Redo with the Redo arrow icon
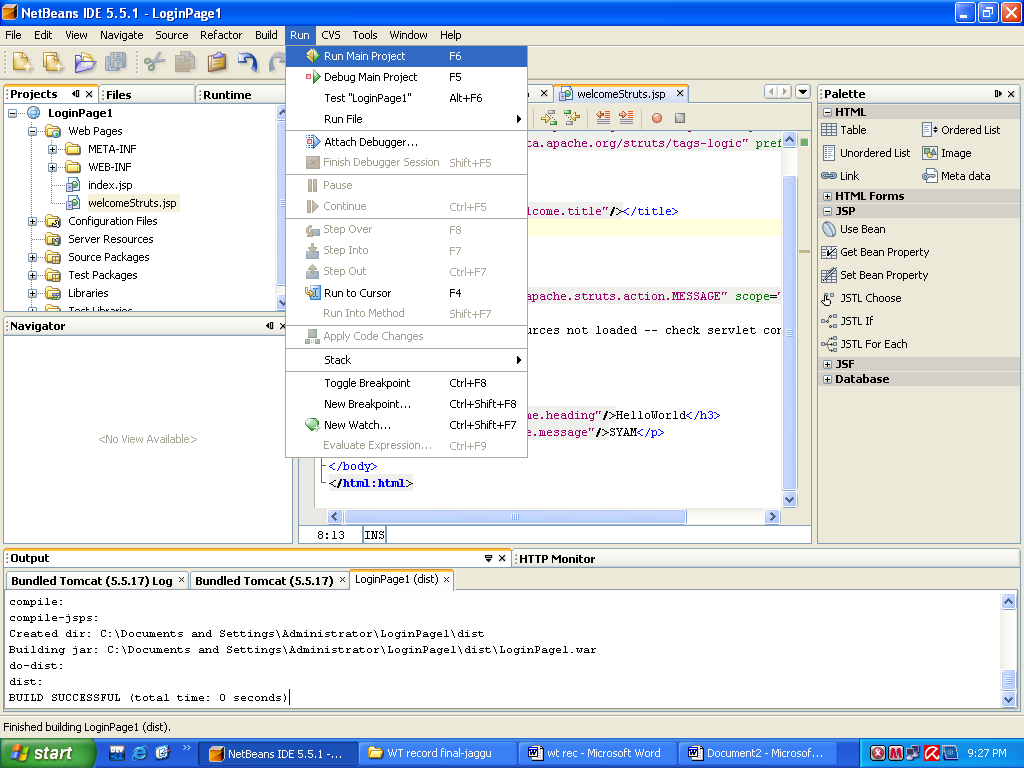The width and height of the screenshot is (1024, 768). pyautogui.click(x=278, y=62)
